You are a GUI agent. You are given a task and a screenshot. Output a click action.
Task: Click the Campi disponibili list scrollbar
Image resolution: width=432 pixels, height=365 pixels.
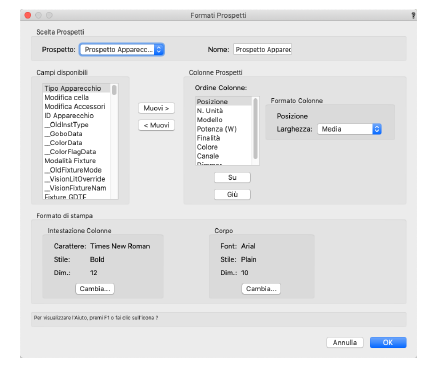coord(114,141)
